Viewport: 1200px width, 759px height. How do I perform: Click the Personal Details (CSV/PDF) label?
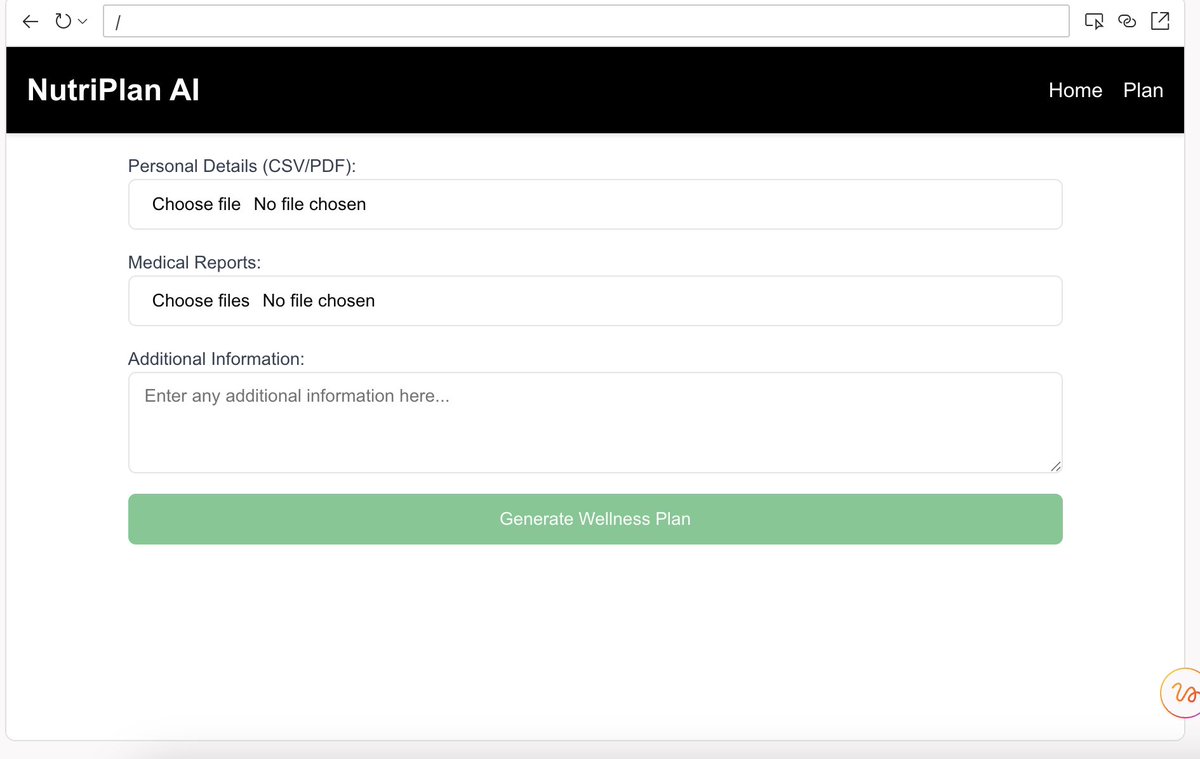click(242, 166)
